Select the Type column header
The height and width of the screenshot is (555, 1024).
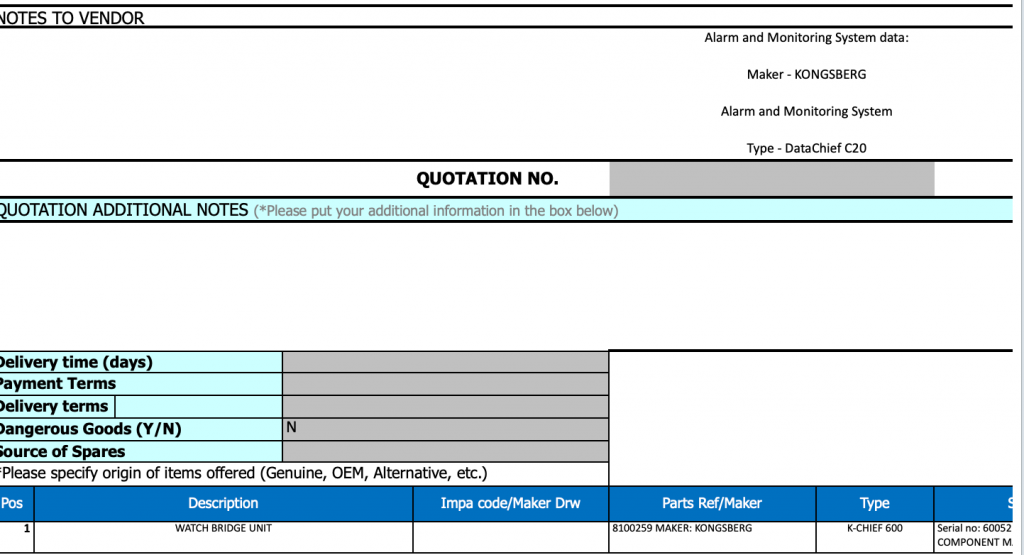[x=874, y=503]
